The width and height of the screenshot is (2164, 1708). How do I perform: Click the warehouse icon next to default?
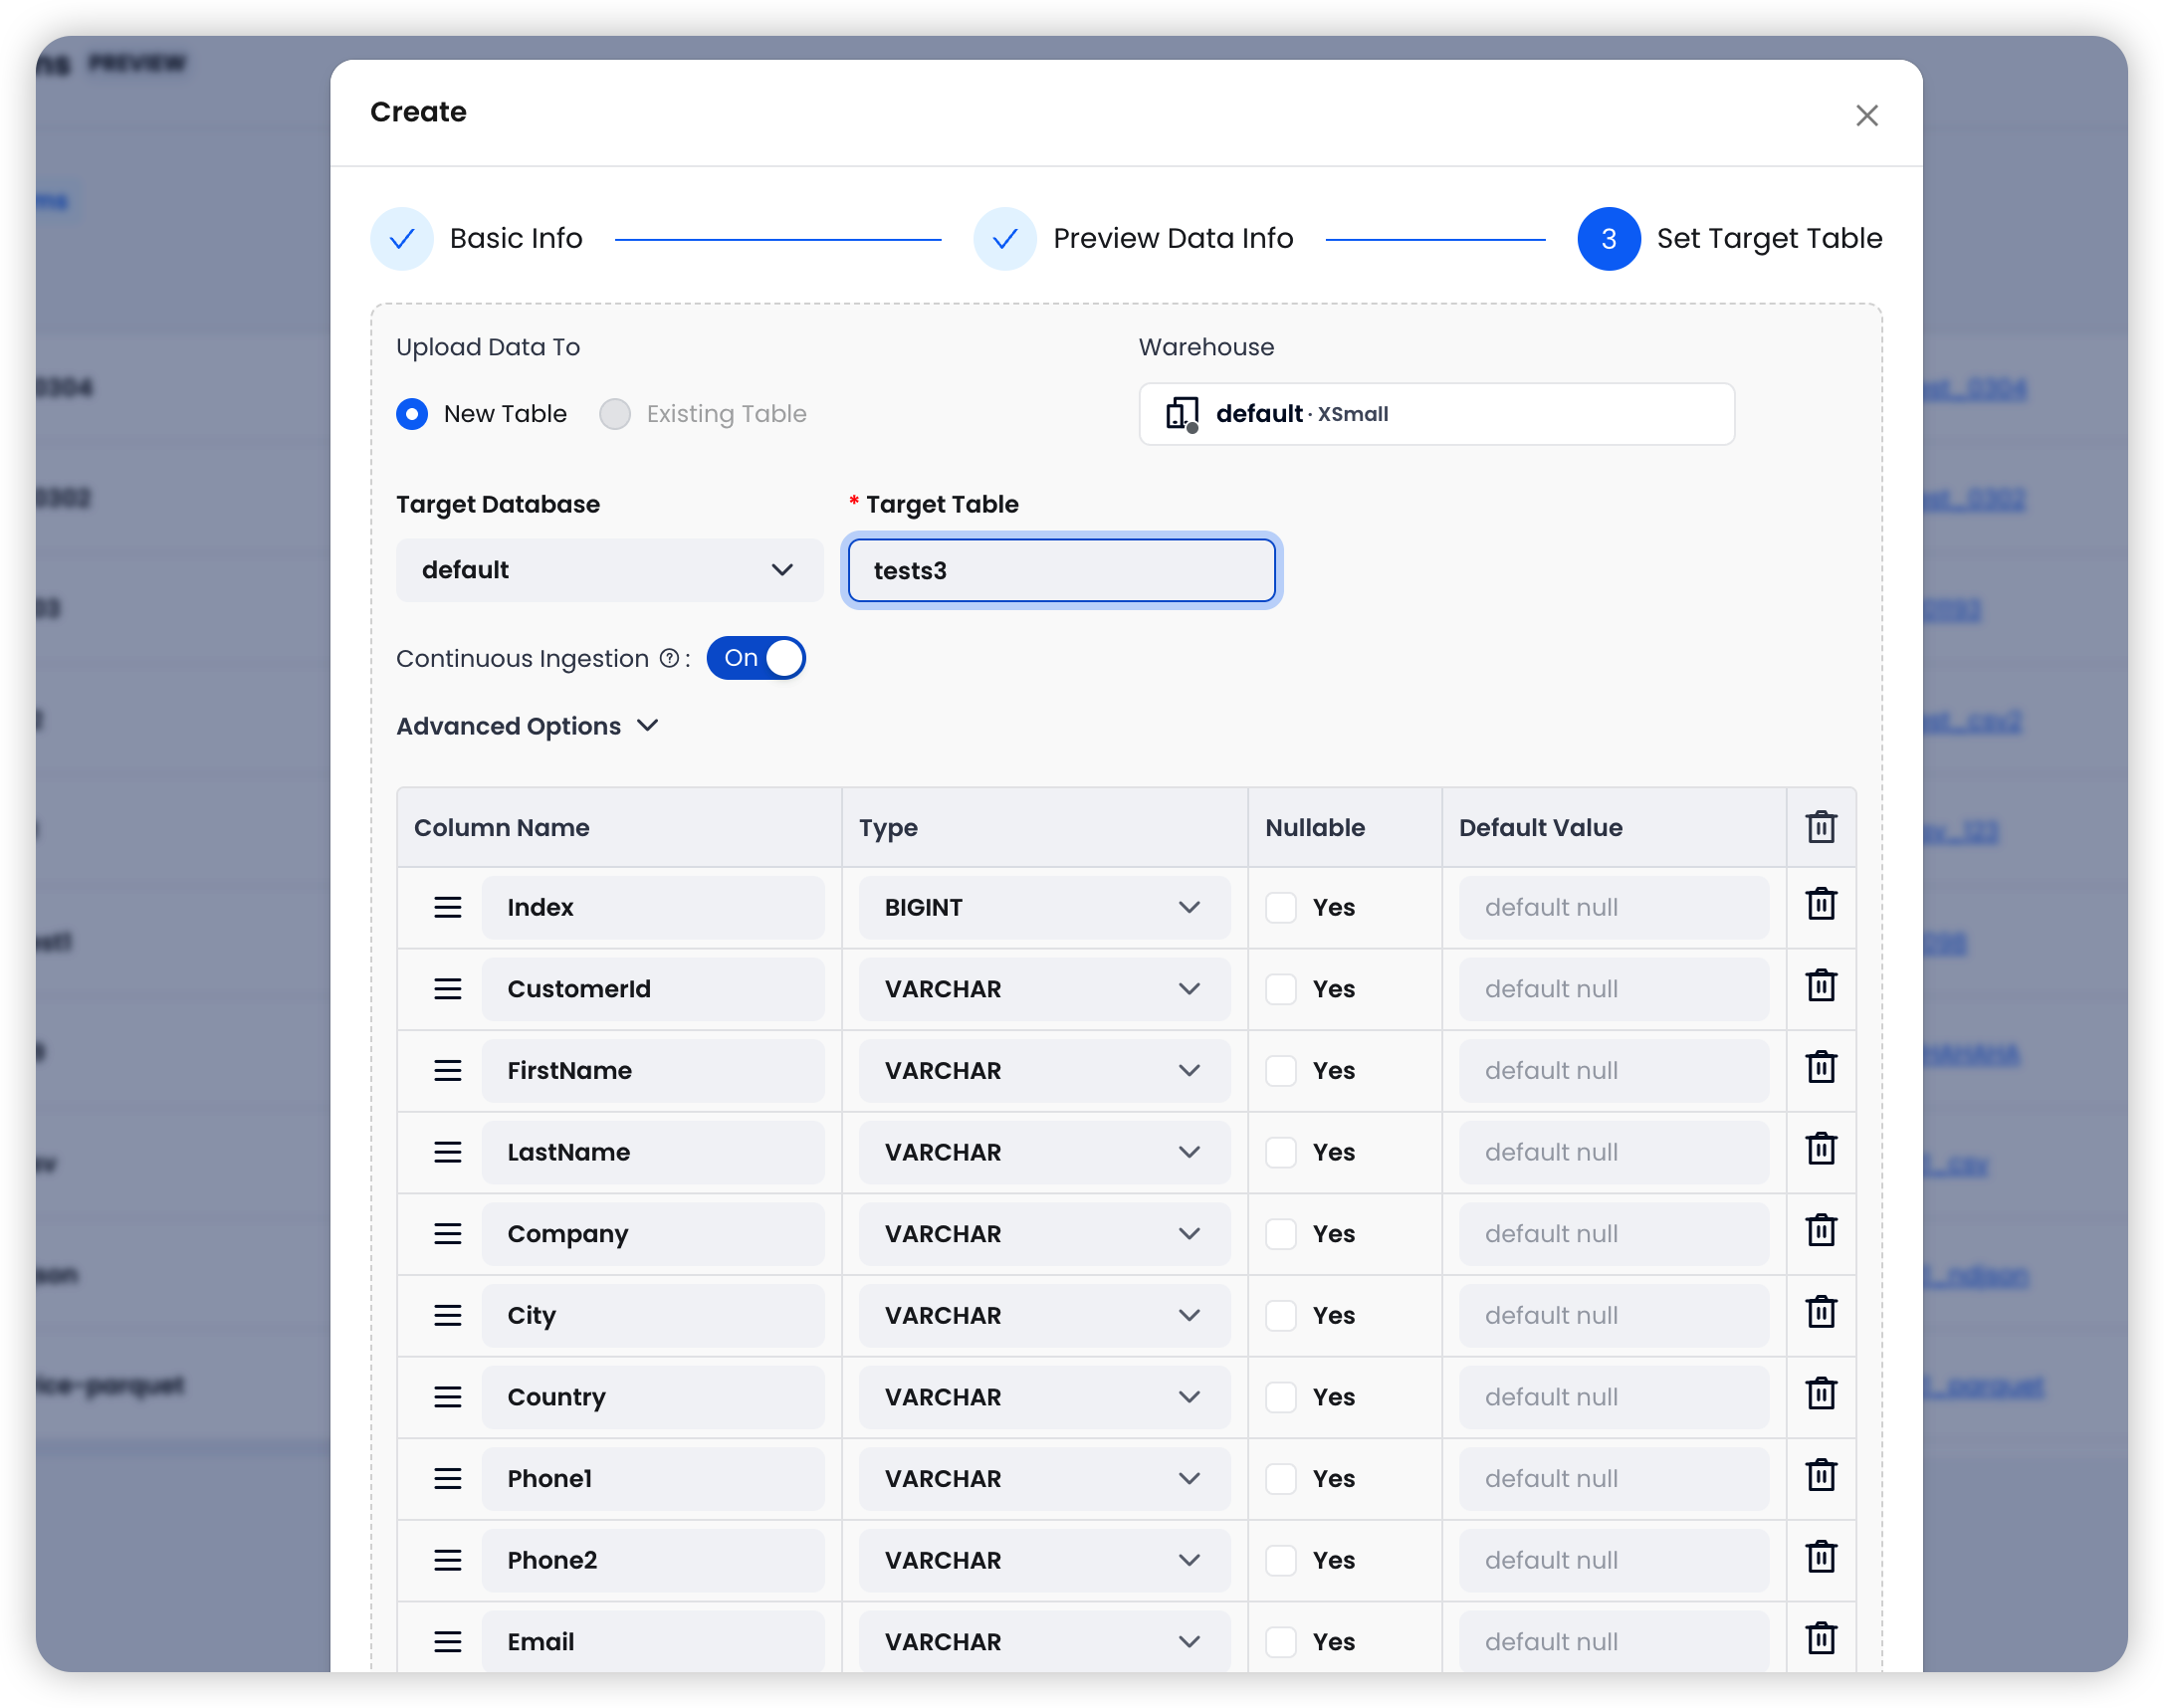click(1181, 414)
